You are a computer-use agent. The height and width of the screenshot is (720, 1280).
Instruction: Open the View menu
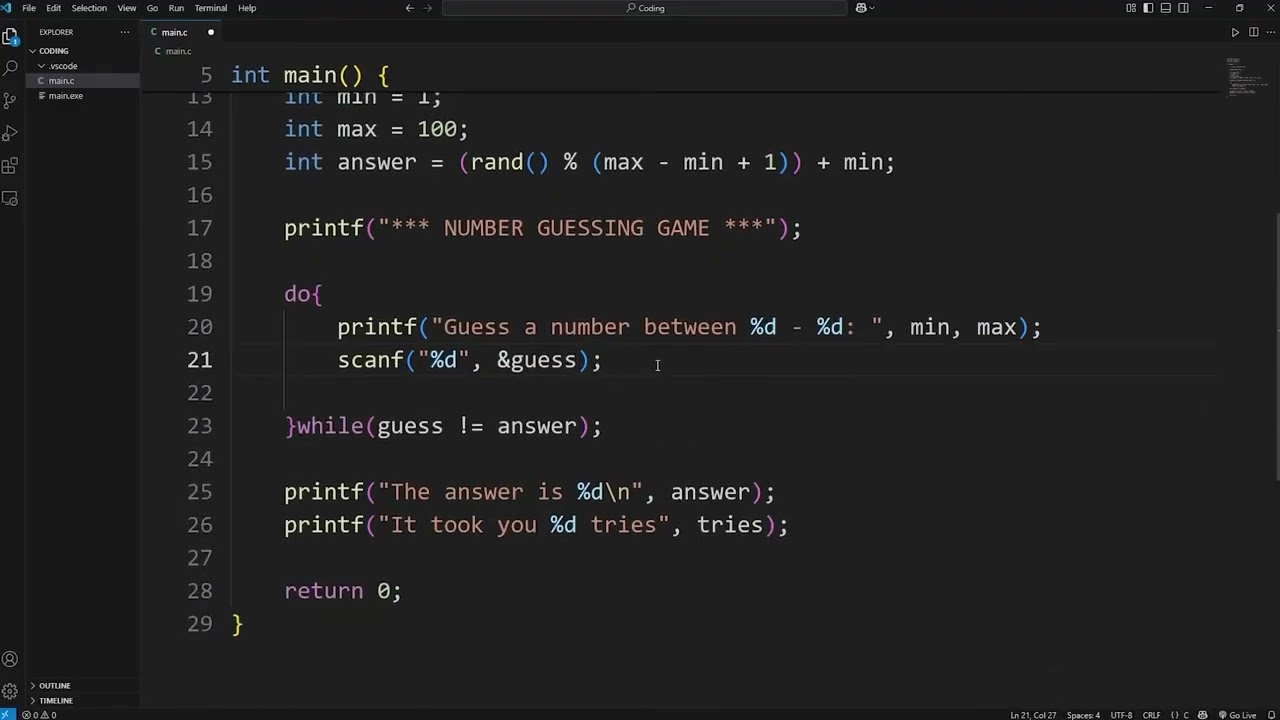point(127,8)
